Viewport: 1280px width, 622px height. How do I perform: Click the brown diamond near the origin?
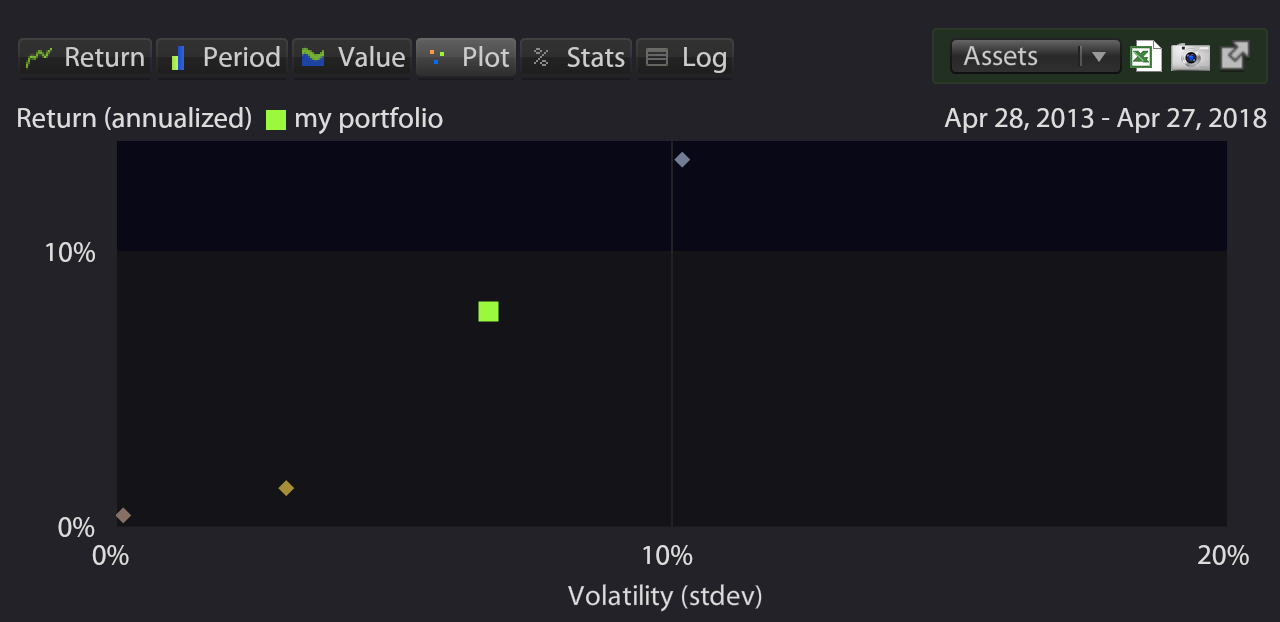coord(123,516)
